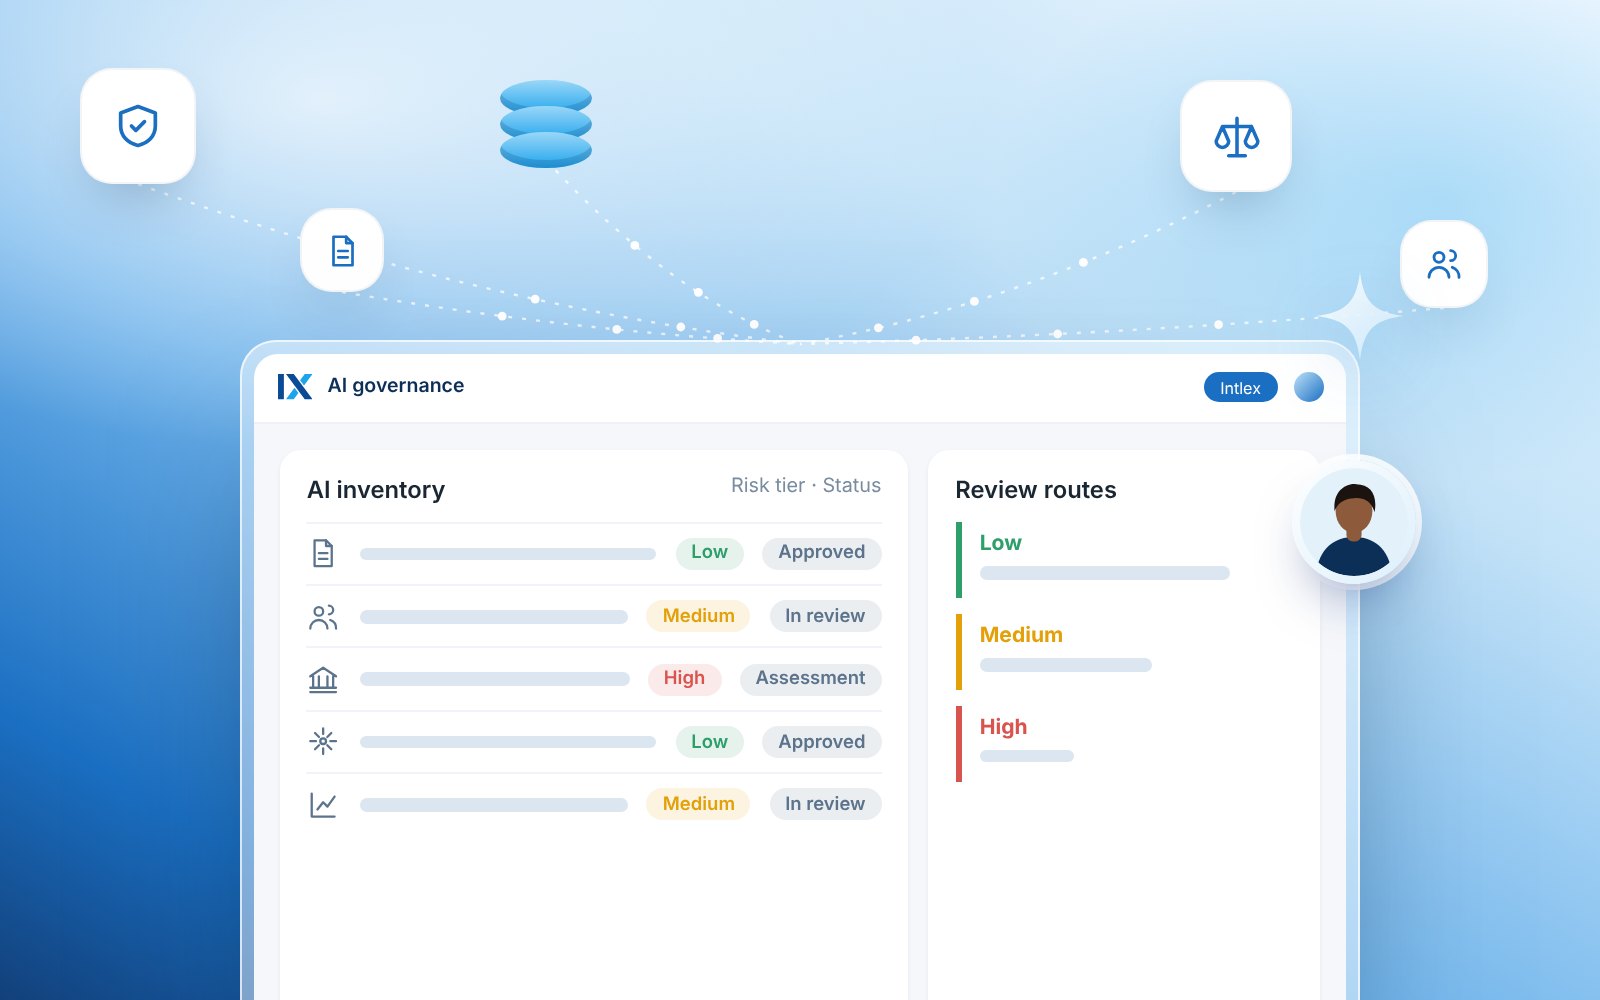Click the Review routes heading
1600x1000 pixels.
[1036, 490]
